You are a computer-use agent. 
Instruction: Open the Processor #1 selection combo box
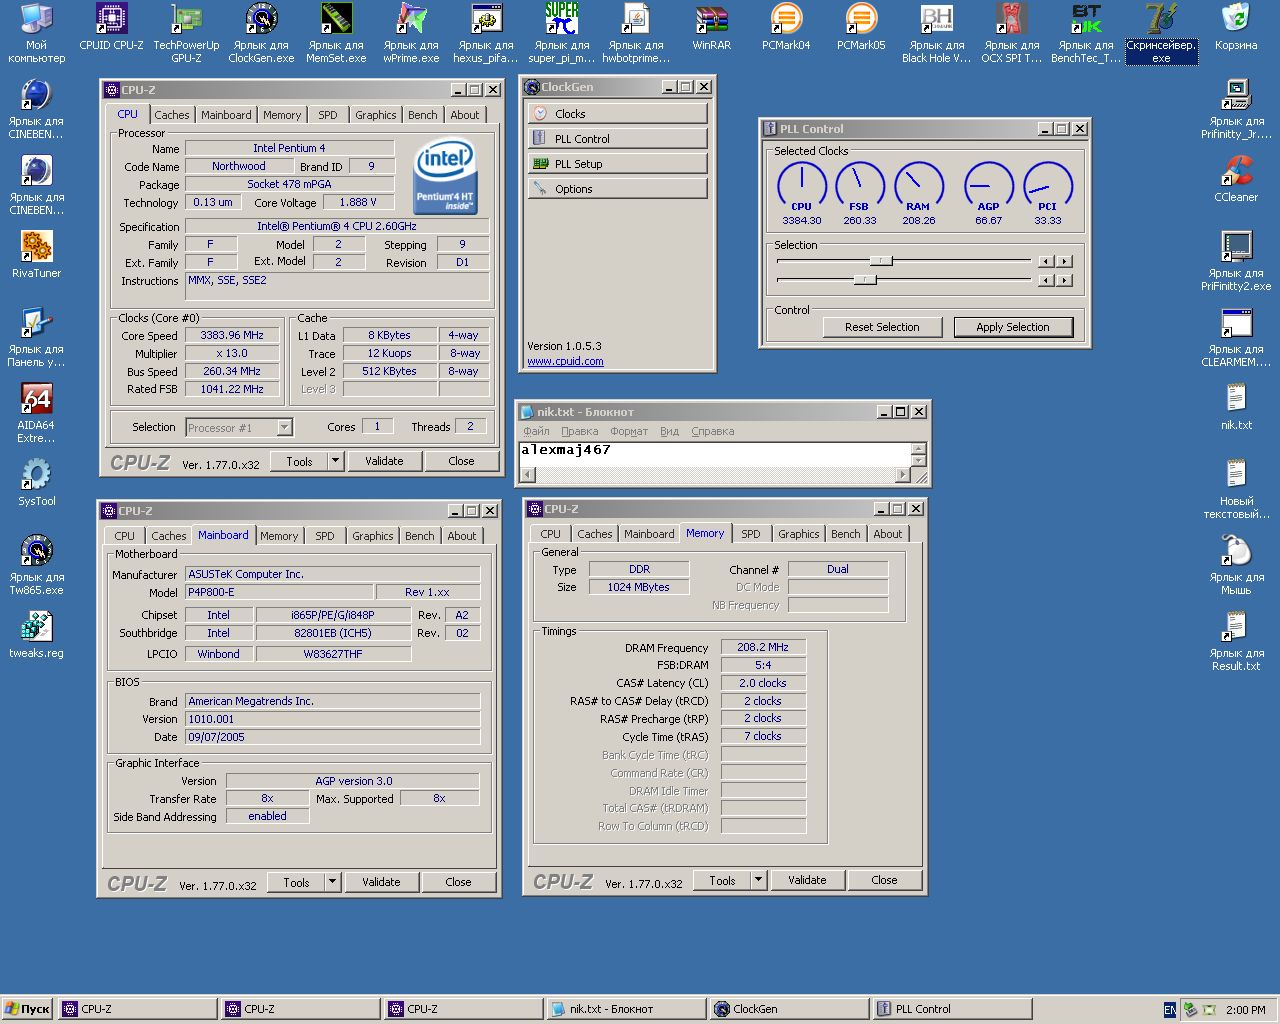tap(239, 427)
